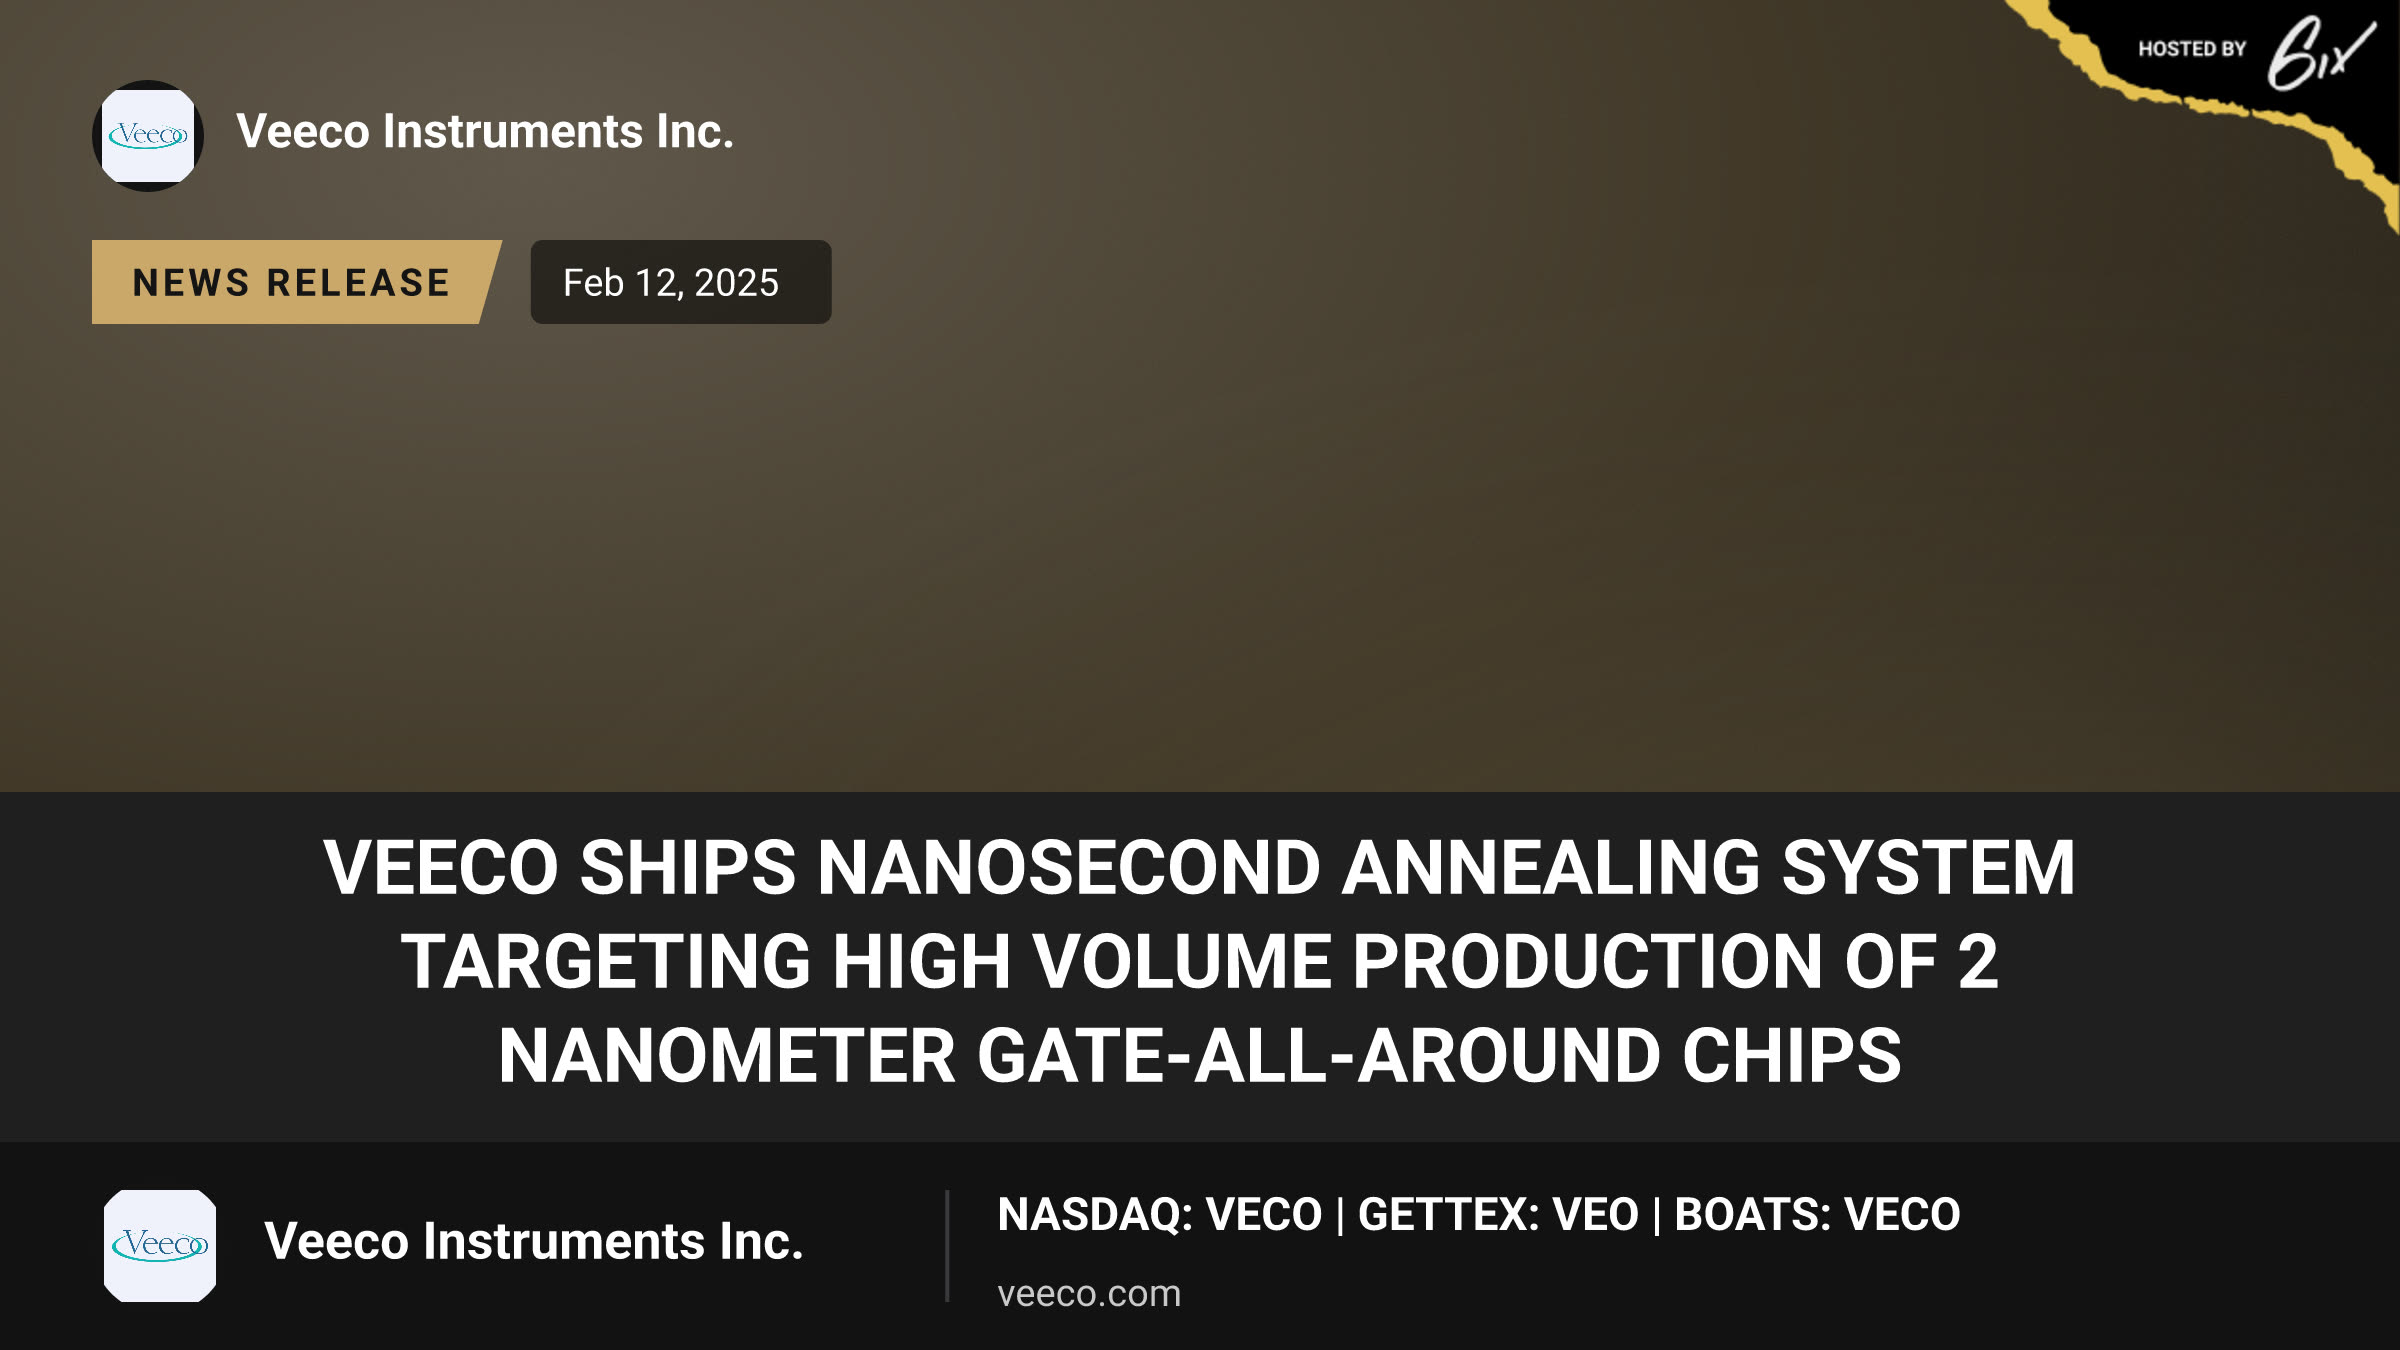
Task: Click the BOATS: VECO ticker text
Action: tap(1817, 1215)
